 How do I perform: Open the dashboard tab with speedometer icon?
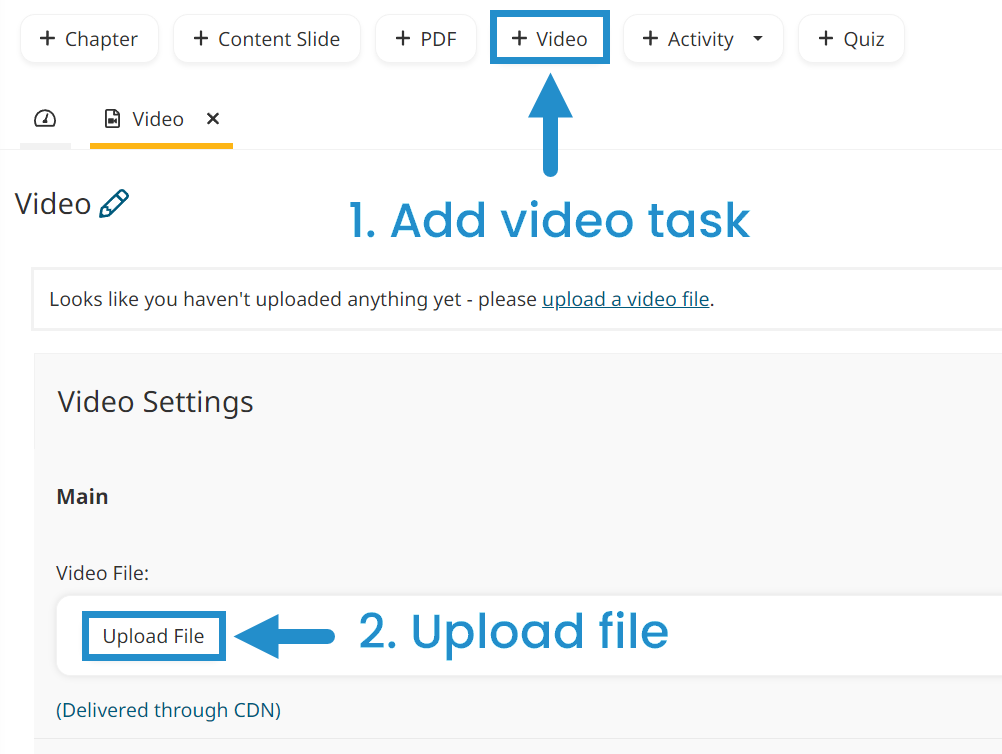pos(45,118)
